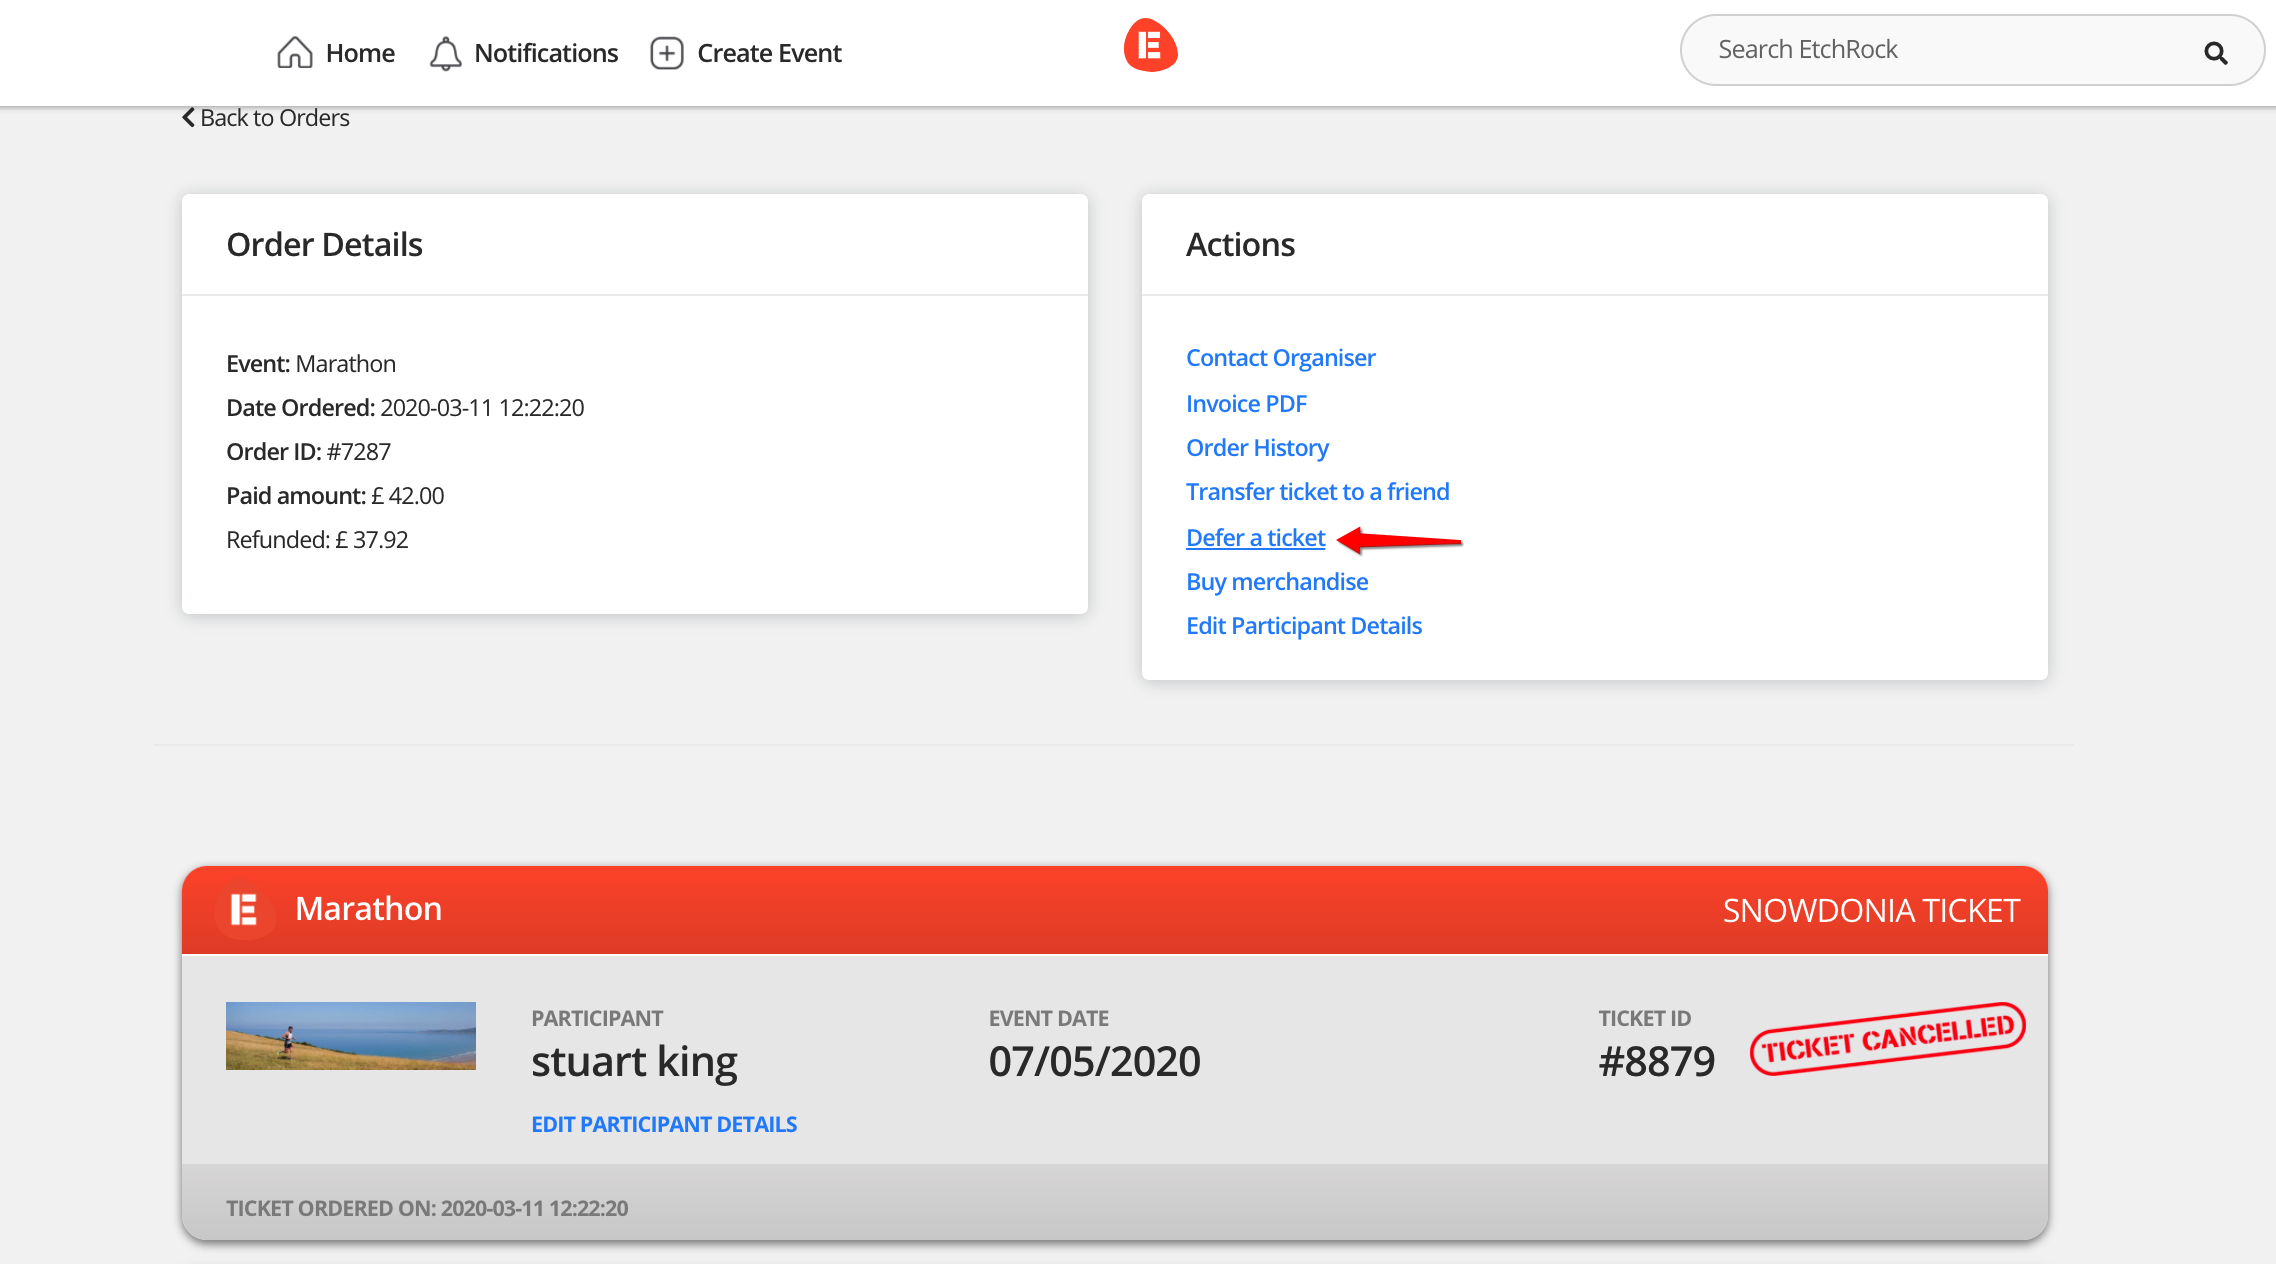2276x1264 pixels.
Task: Click the Create Event plus icon
Action: click(666, 53)
